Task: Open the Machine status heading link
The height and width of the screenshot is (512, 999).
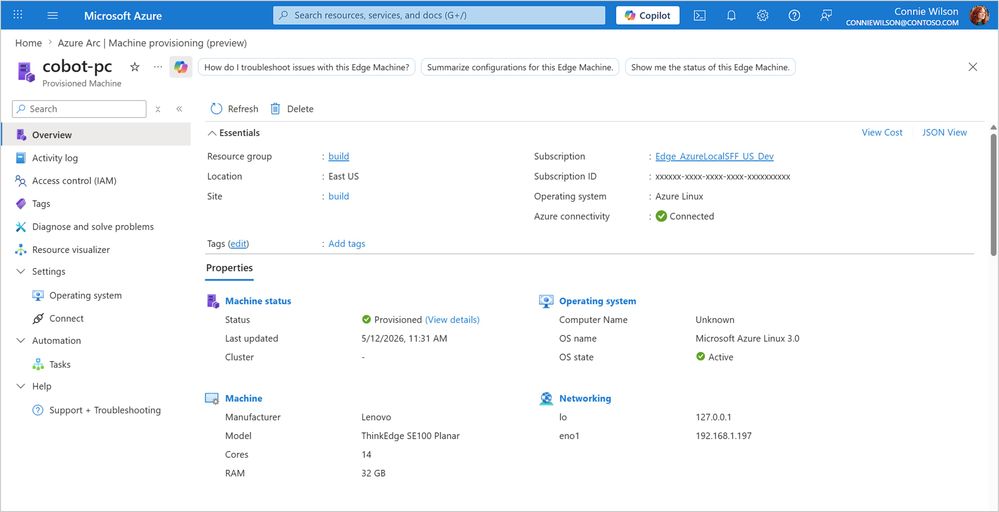Action: tap(258, 301)
